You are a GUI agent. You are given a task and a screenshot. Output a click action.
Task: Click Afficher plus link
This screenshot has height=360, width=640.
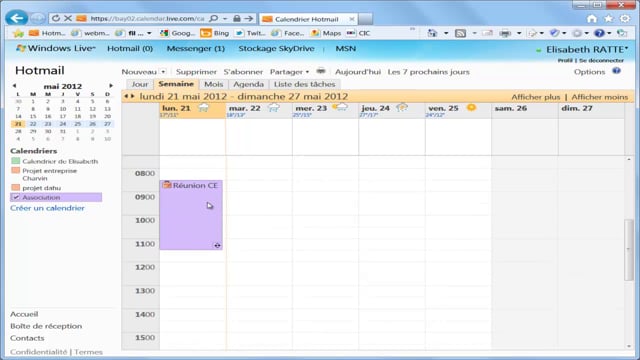click(536, 97)
